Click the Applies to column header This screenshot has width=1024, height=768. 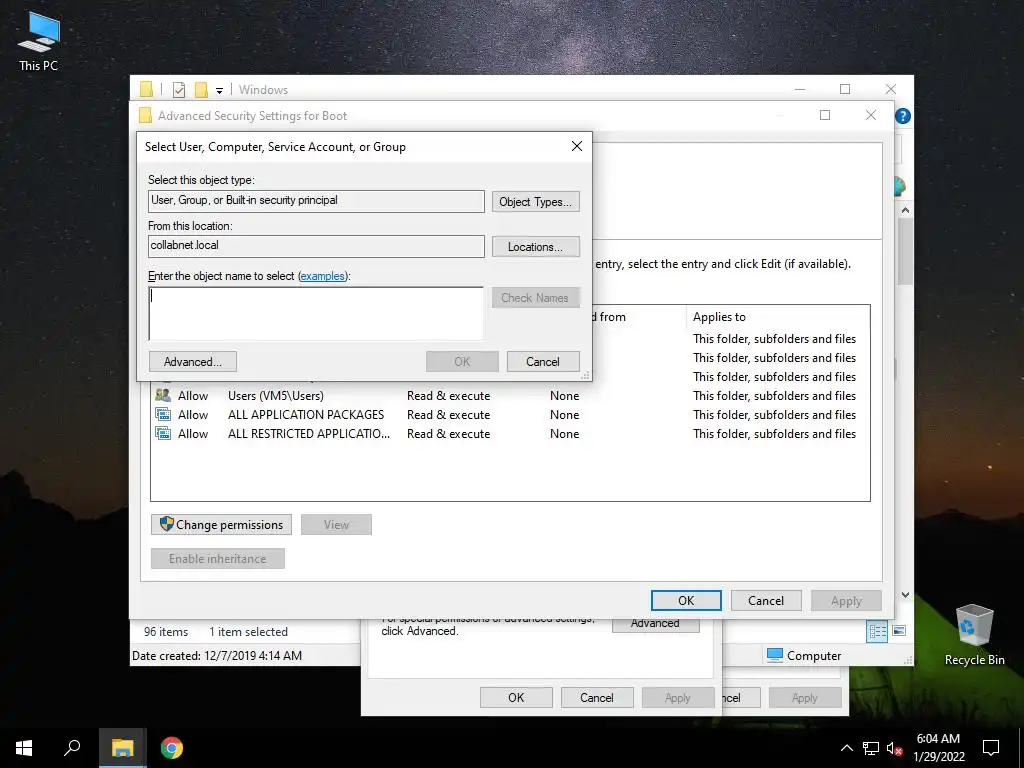tap(719, 317)
